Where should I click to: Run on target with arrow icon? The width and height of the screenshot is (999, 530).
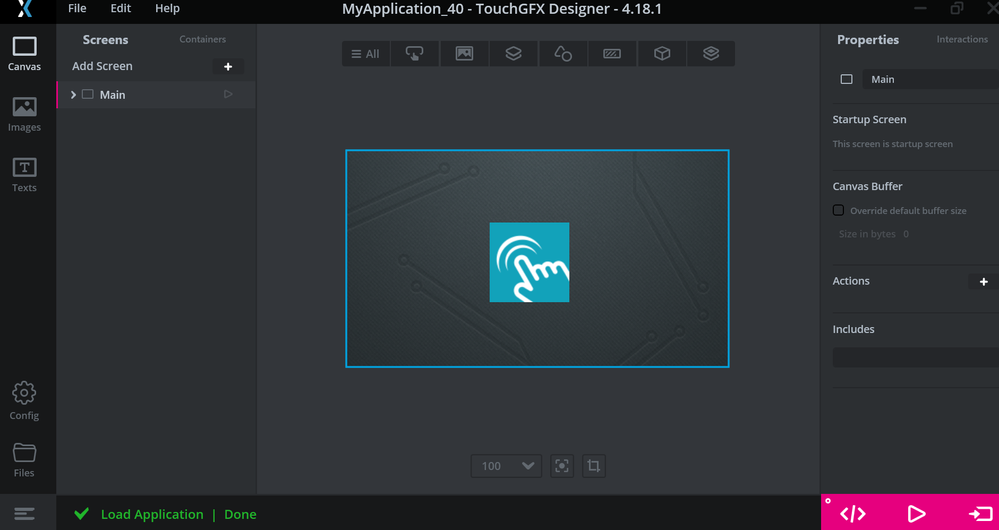pos(981,513)
